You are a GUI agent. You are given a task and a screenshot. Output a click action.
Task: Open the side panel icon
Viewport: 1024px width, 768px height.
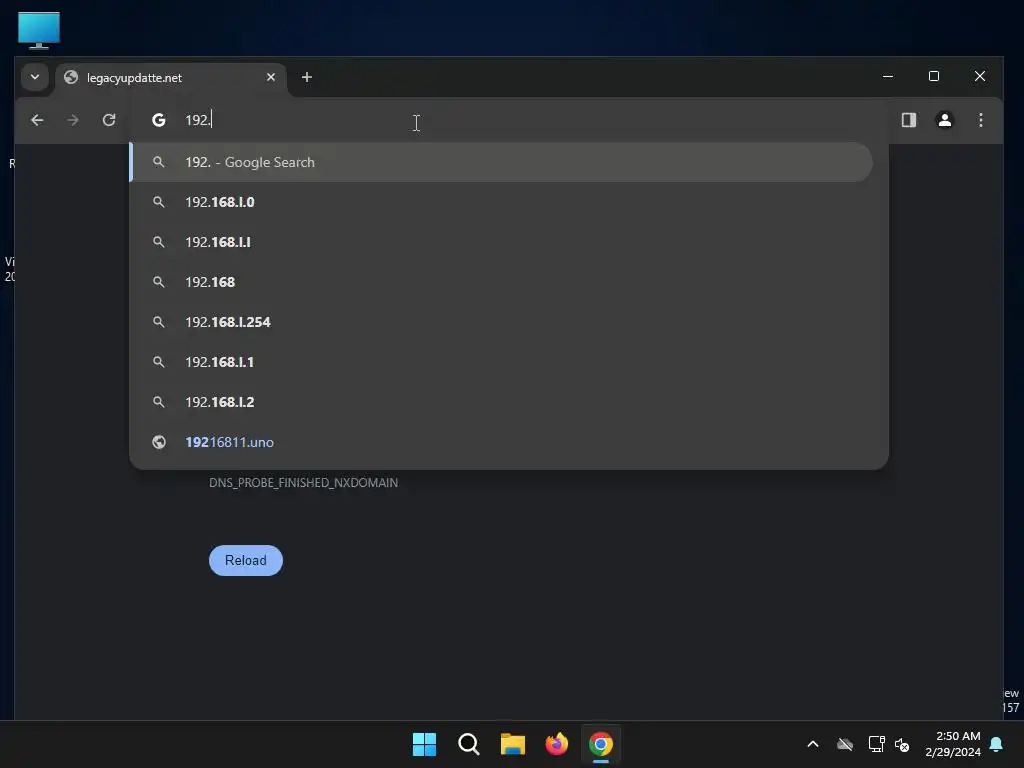908,120
